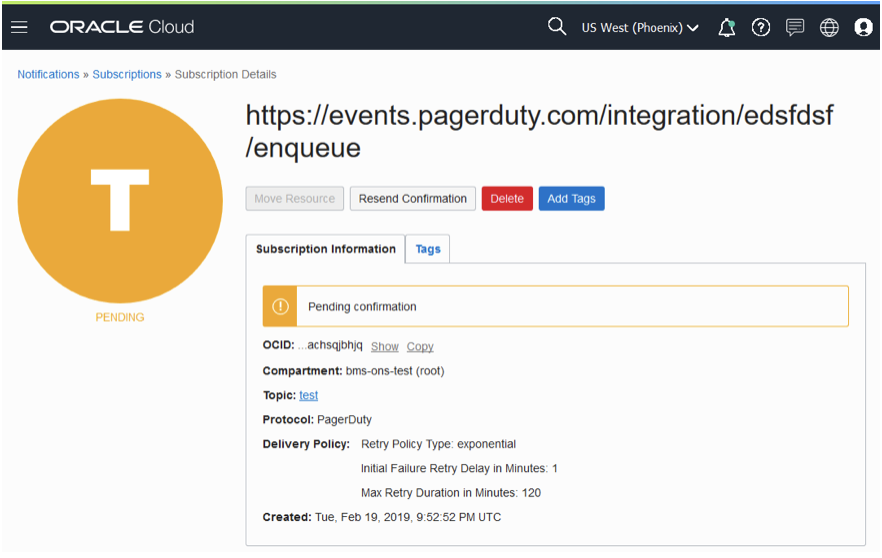Expand the US West (Phoenix) region dropdown
This screenshot has height=558, width=882.
(640, 28)
